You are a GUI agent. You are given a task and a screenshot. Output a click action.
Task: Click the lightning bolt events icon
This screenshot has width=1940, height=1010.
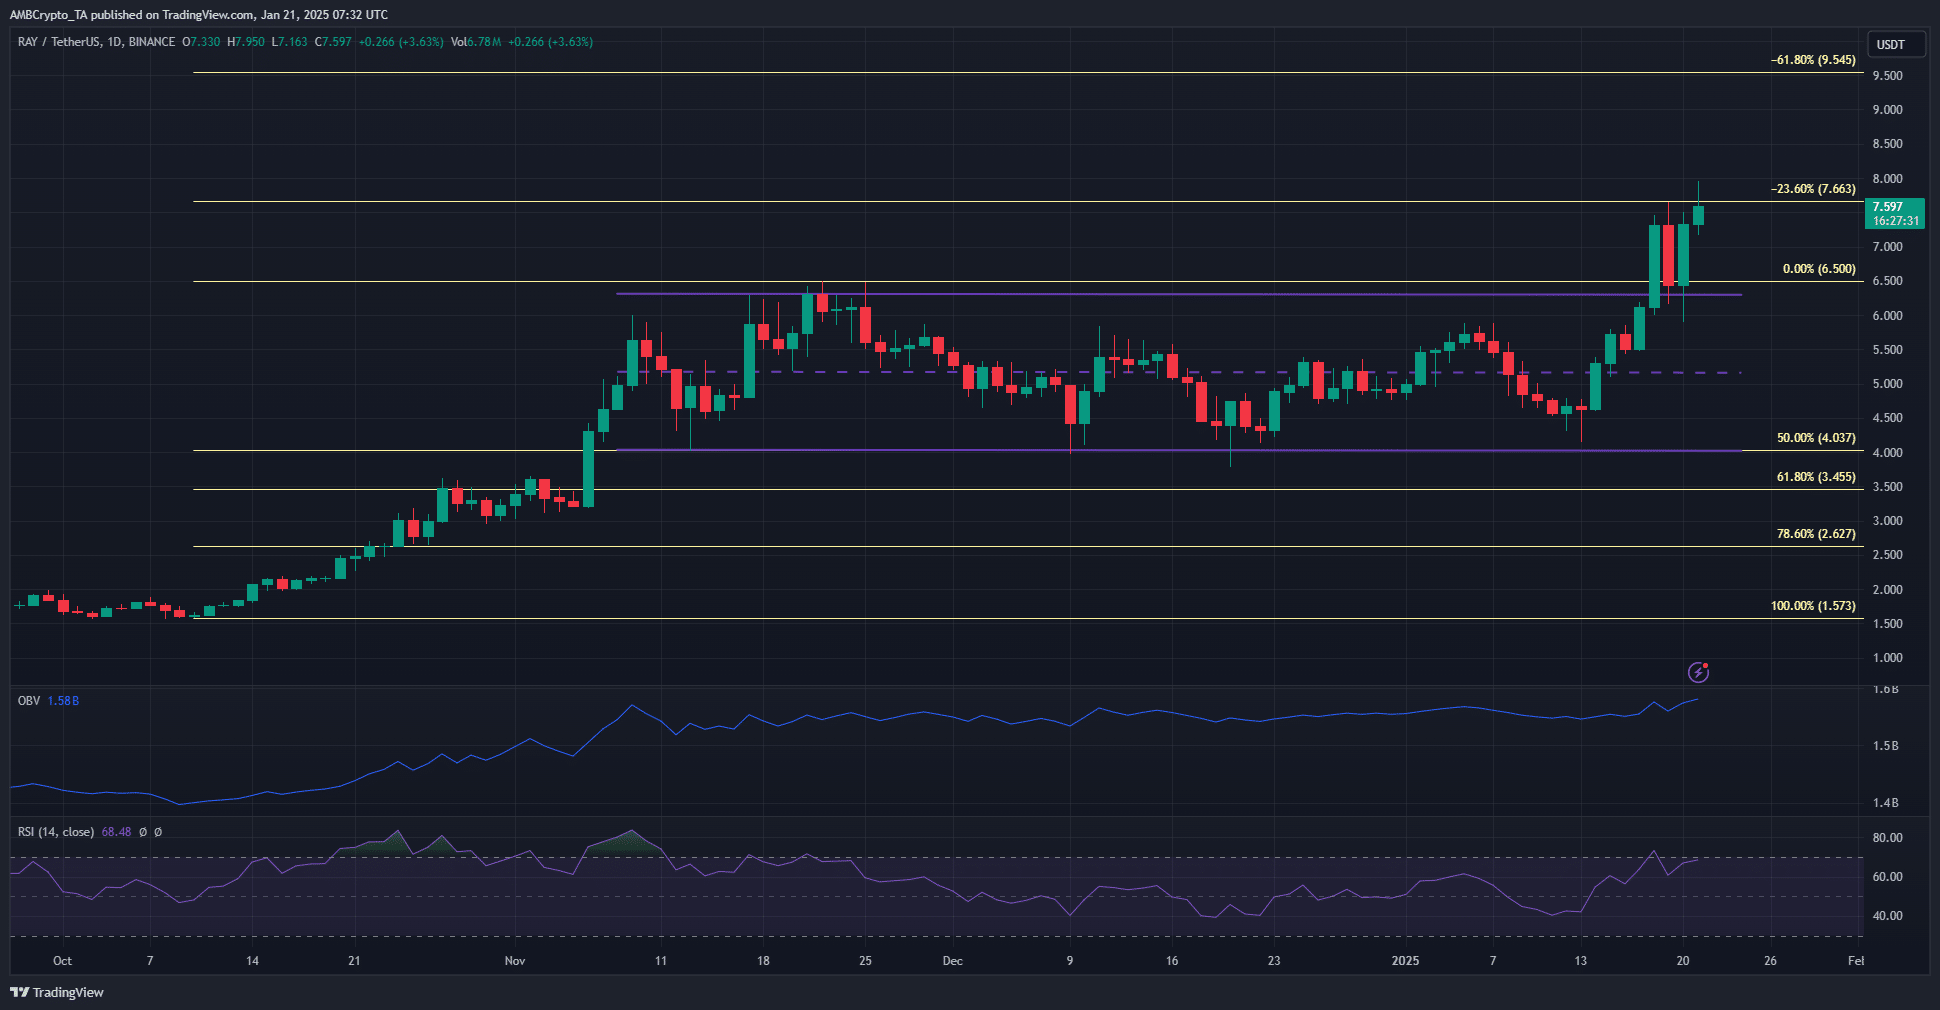[x=1698, y=672]
